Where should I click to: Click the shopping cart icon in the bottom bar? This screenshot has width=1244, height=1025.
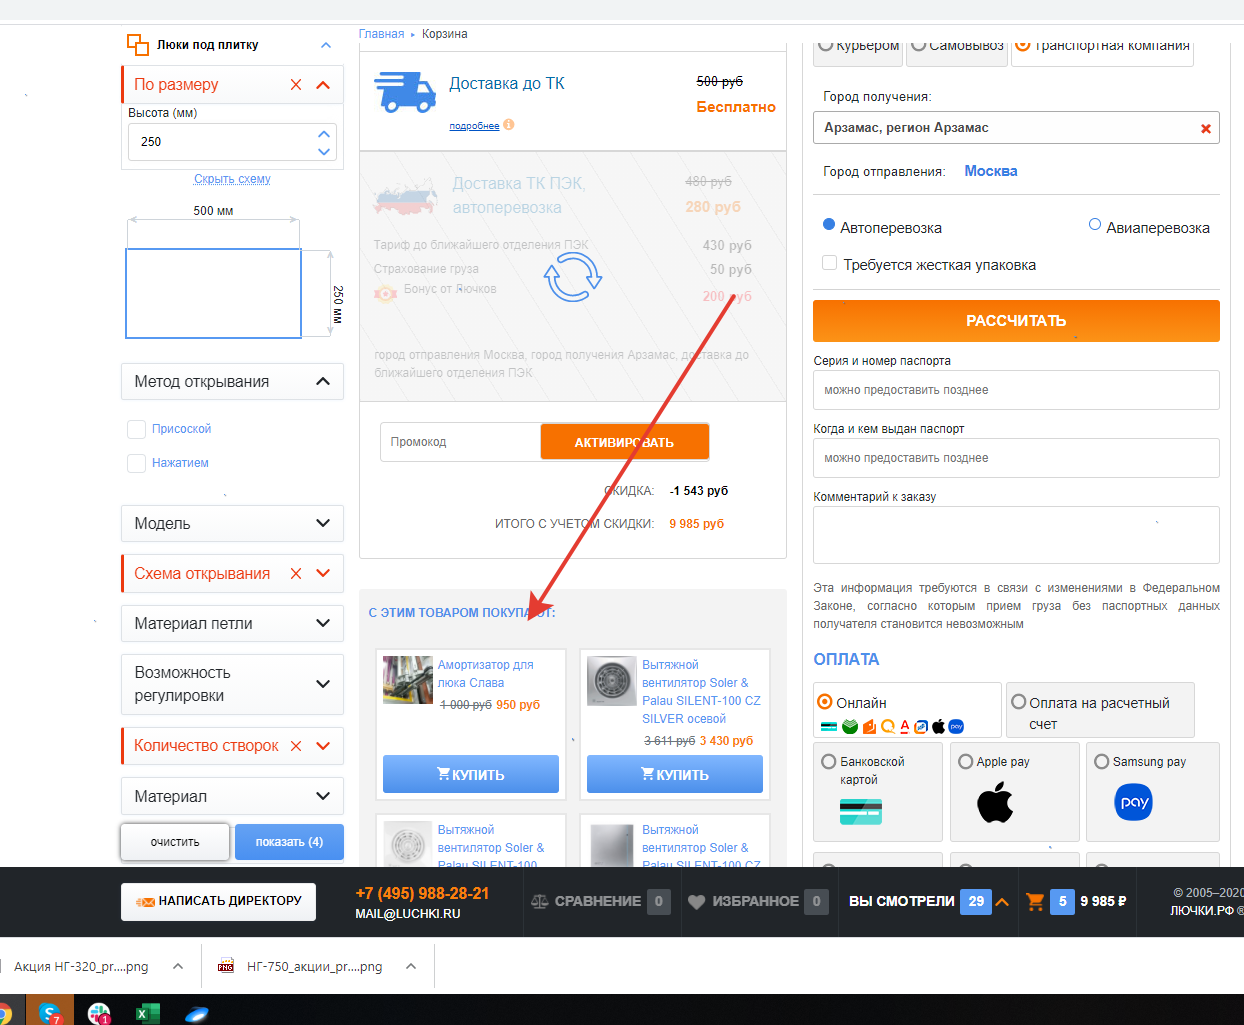(x=1035, y=901)
